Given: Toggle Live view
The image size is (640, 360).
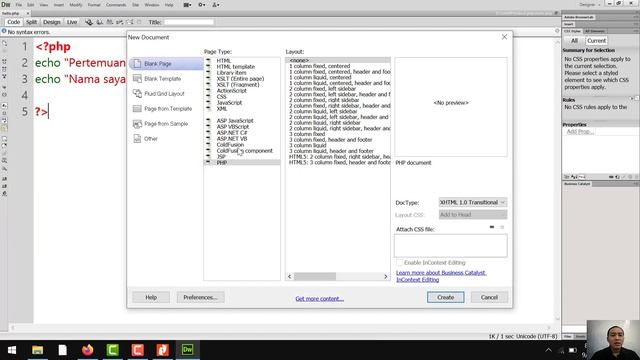Looking at the screenshot, I should click(72, 22).
